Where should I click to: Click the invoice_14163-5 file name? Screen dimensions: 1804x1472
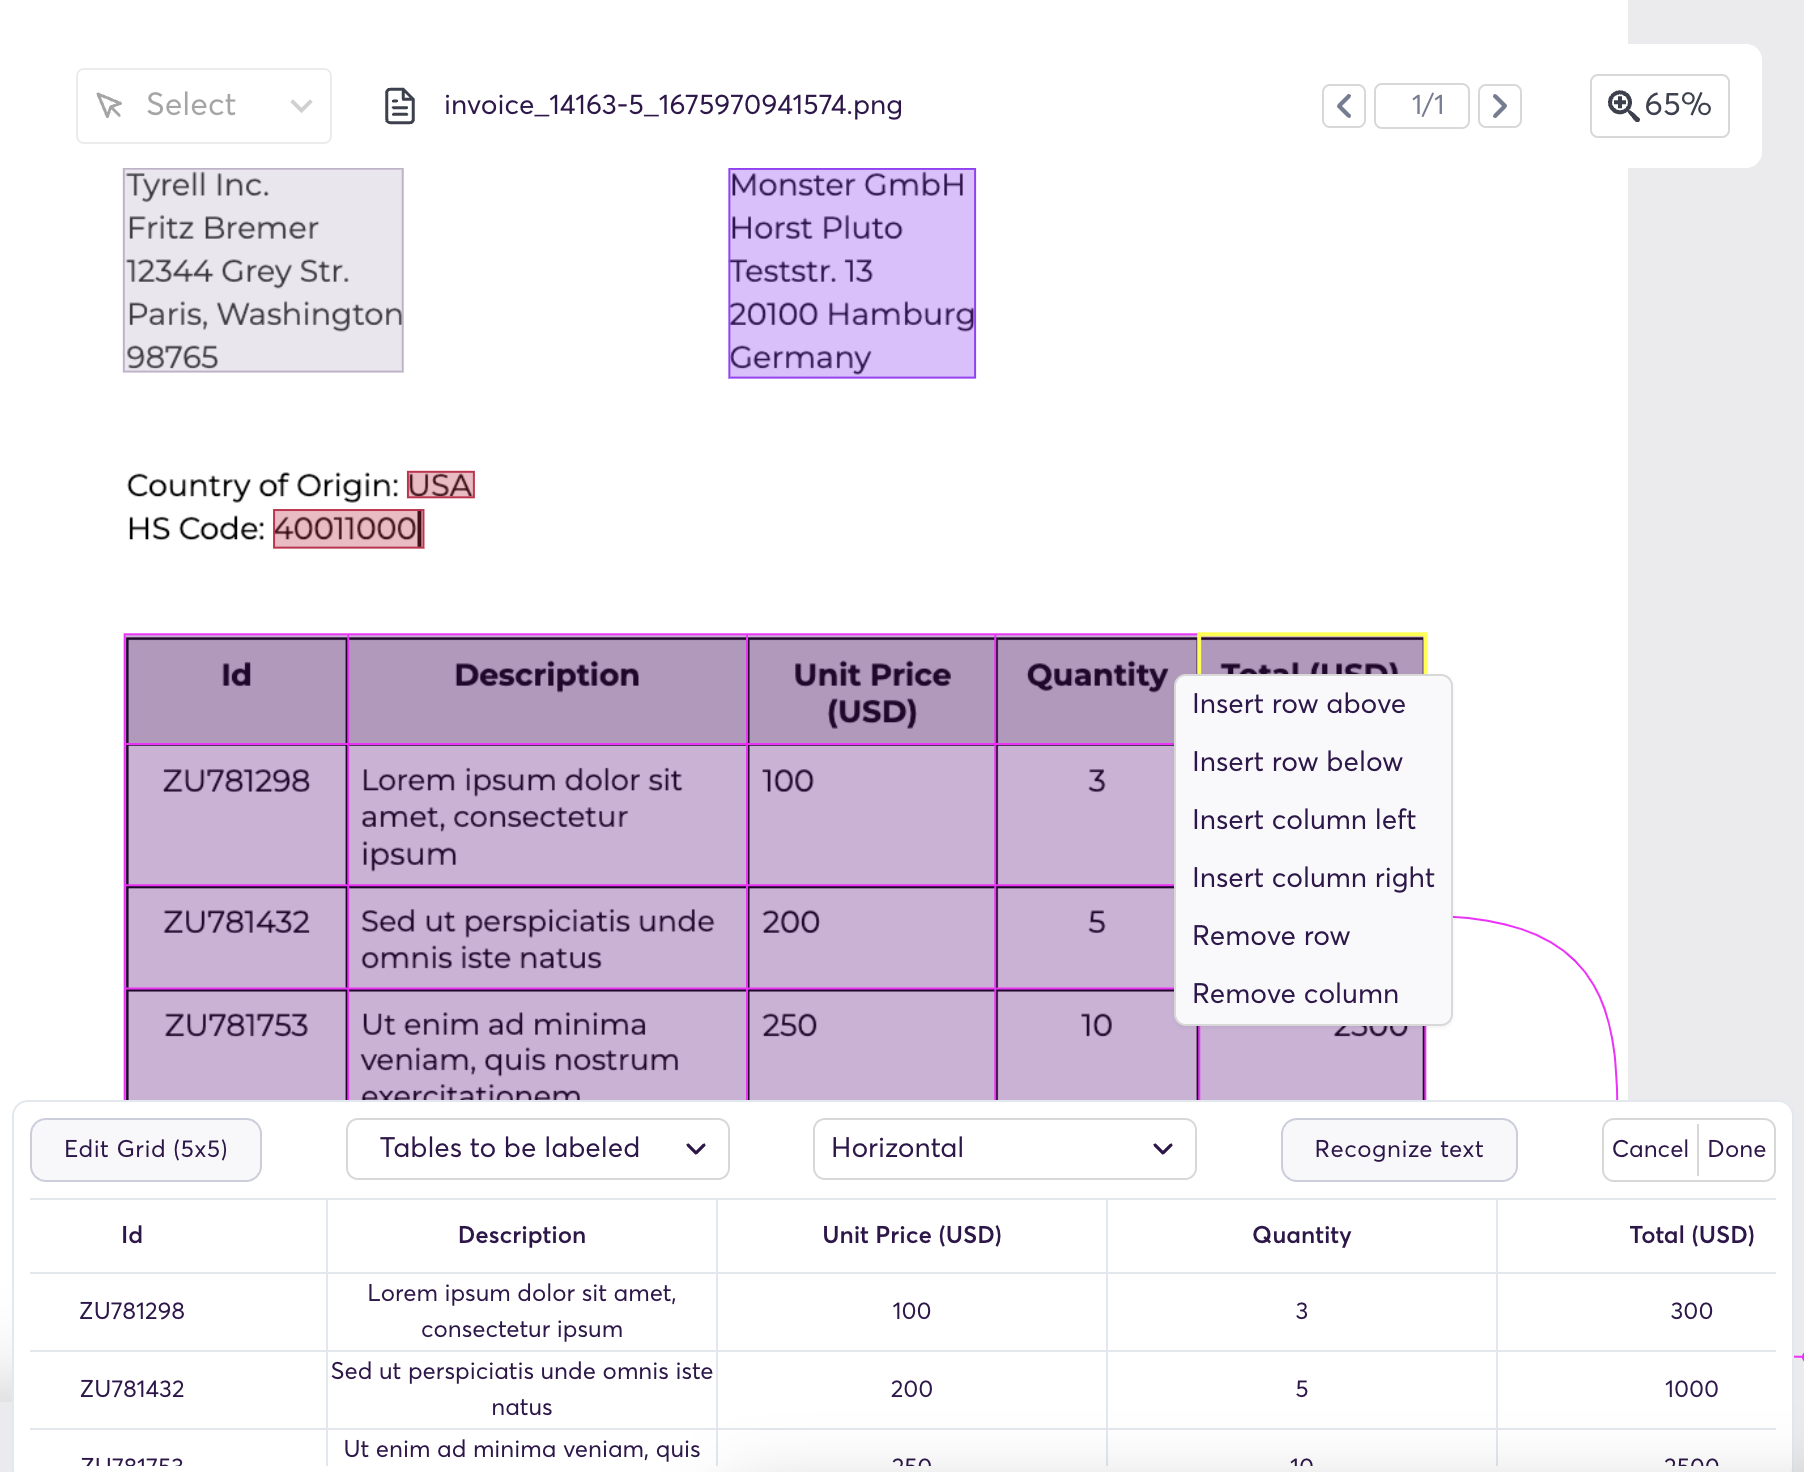point(673,105)
